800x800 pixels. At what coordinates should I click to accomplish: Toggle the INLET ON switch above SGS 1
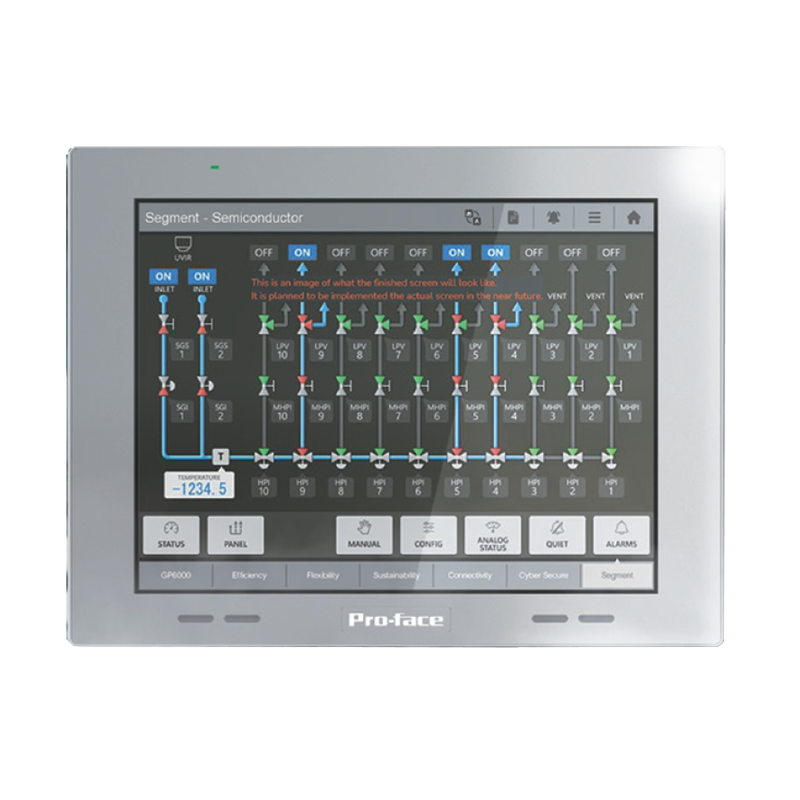(x=164, y=276)
